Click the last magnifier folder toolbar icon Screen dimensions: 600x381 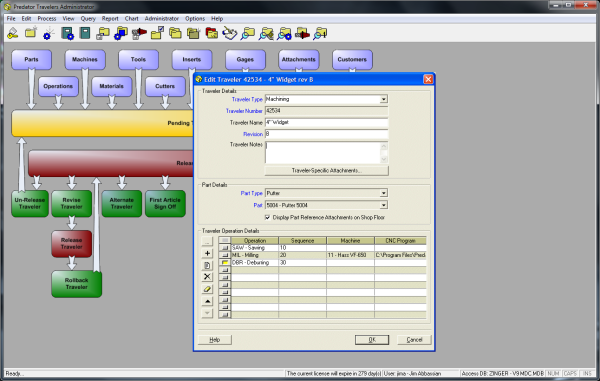320,33
